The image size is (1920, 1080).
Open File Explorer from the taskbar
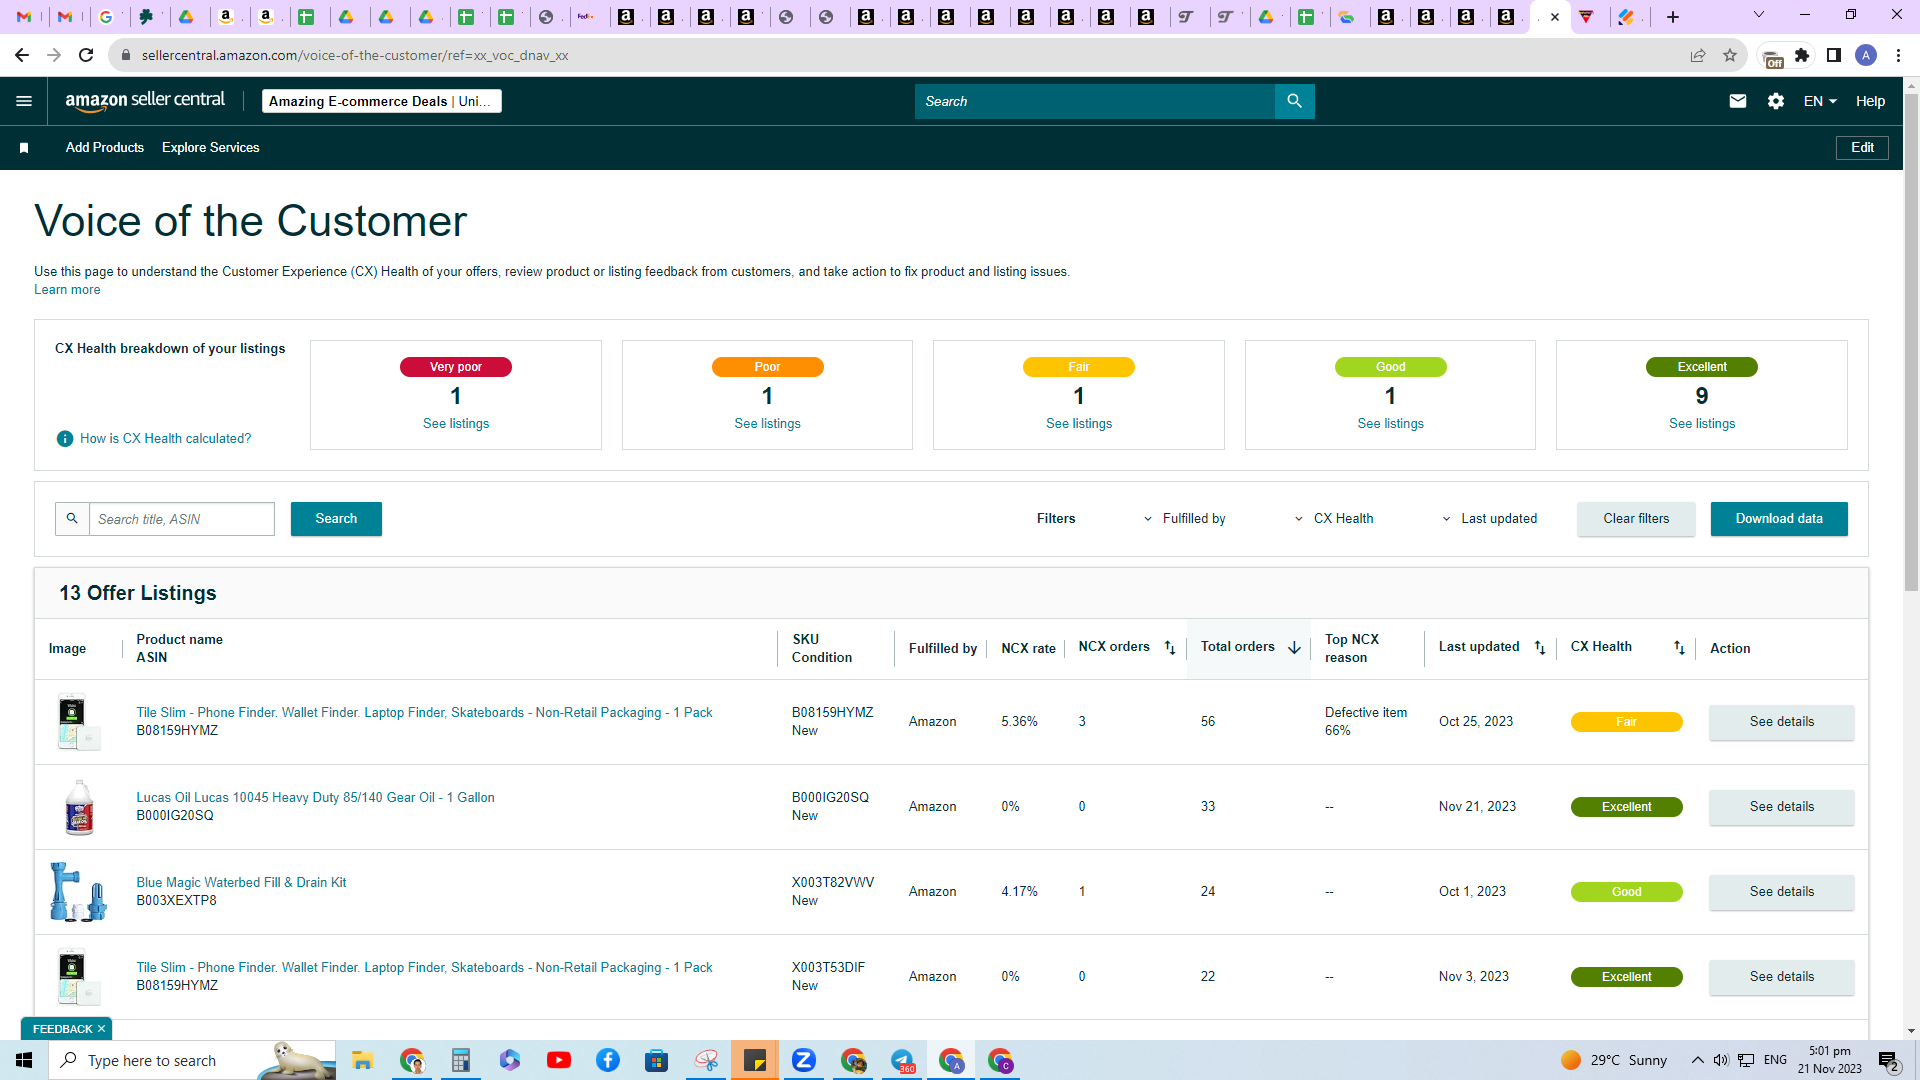tap(362, 1060)
